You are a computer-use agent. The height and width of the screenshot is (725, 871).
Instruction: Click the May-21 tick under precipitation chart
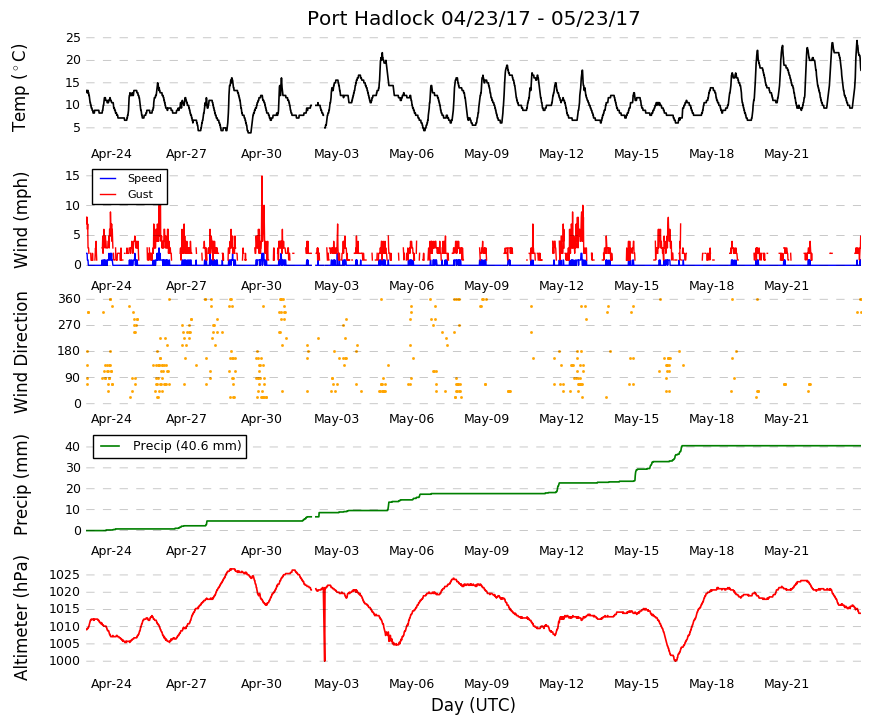pyautogui.click(x=786, y=551)
